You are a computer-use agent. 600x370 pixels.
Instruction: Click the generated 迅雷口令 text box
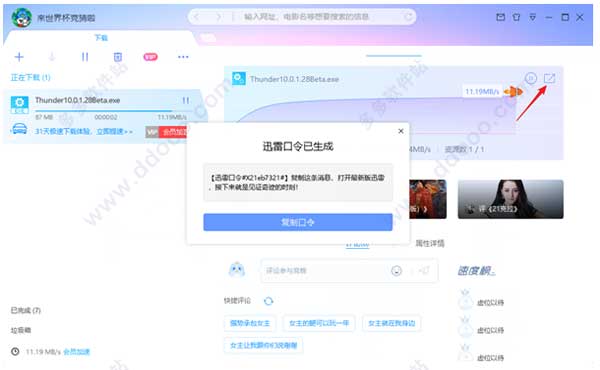pos(298,183)
